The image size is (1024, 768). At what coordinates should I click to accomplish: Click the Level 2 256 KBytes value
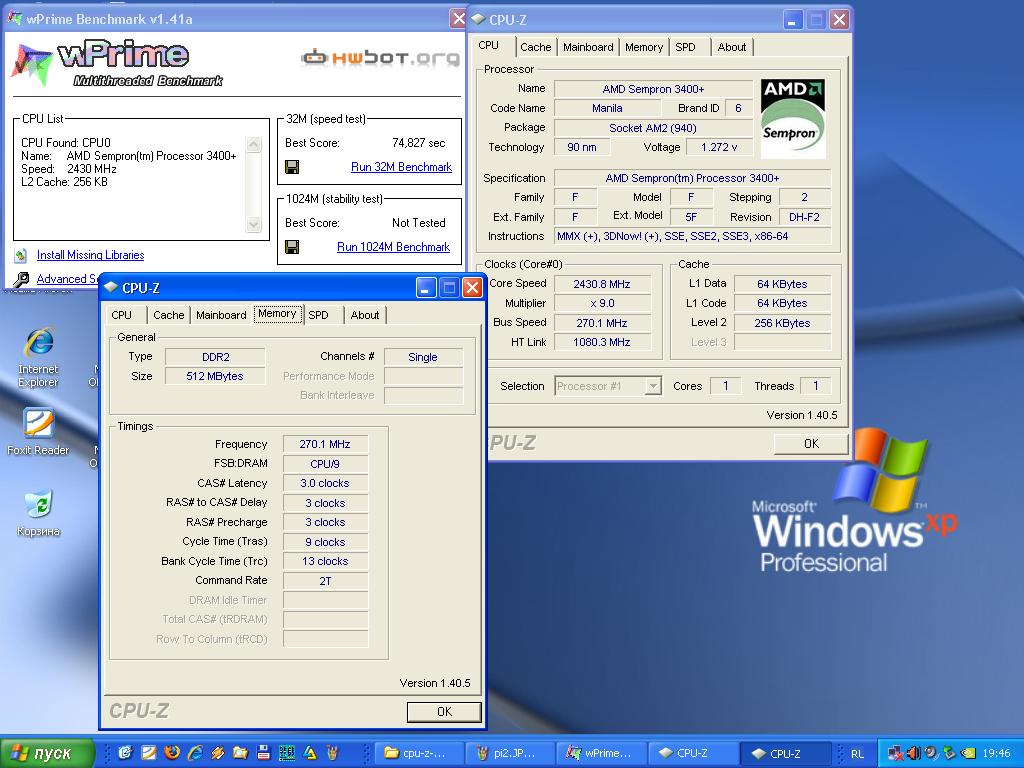(782, 323)
